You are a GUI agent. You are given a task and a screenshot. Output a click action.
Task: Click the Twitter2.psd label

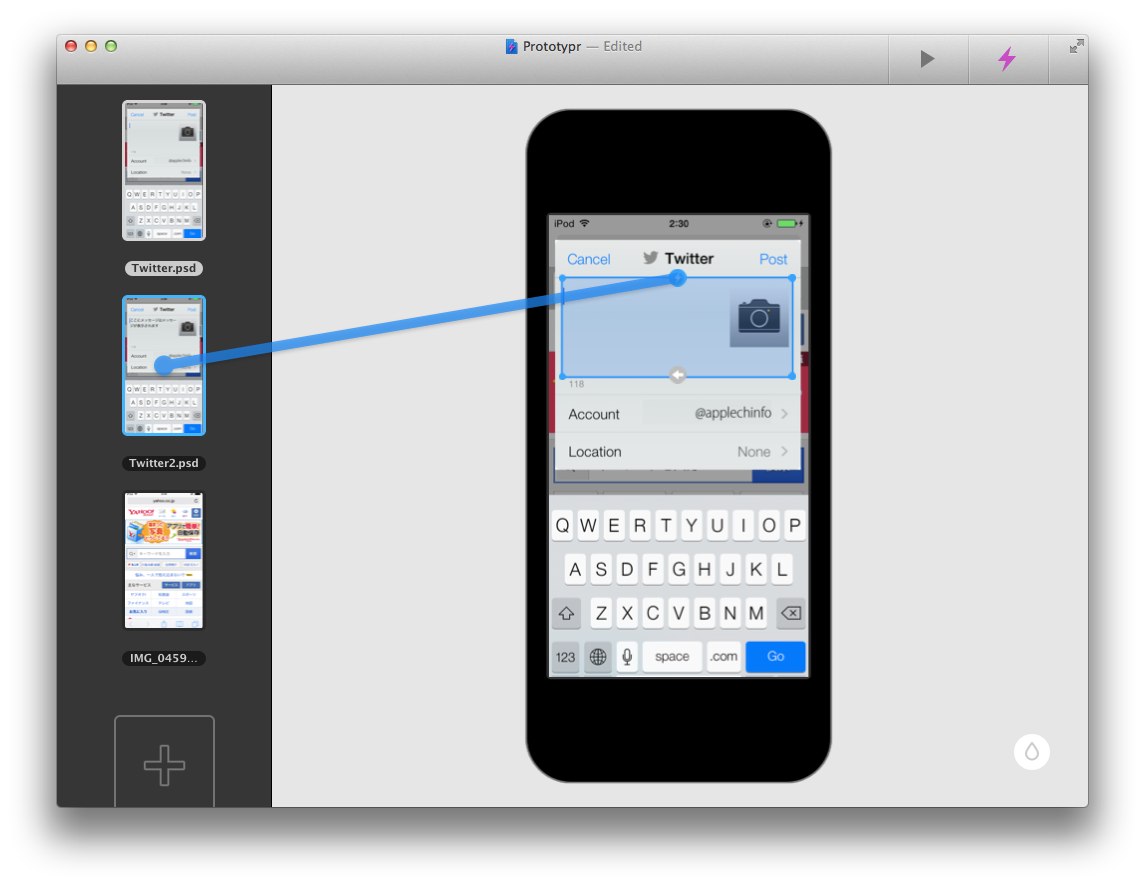pos(164,463)
